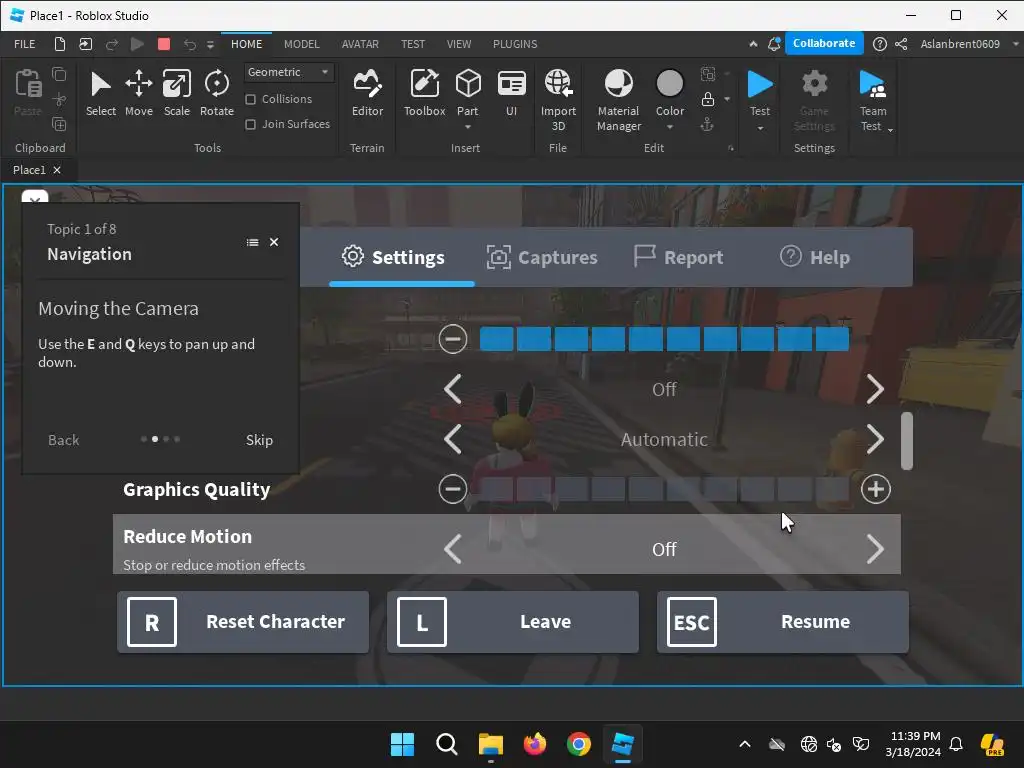Open the Geometric mode dropdown
The height and width of the screenshot is (768, 1024).
289,72
